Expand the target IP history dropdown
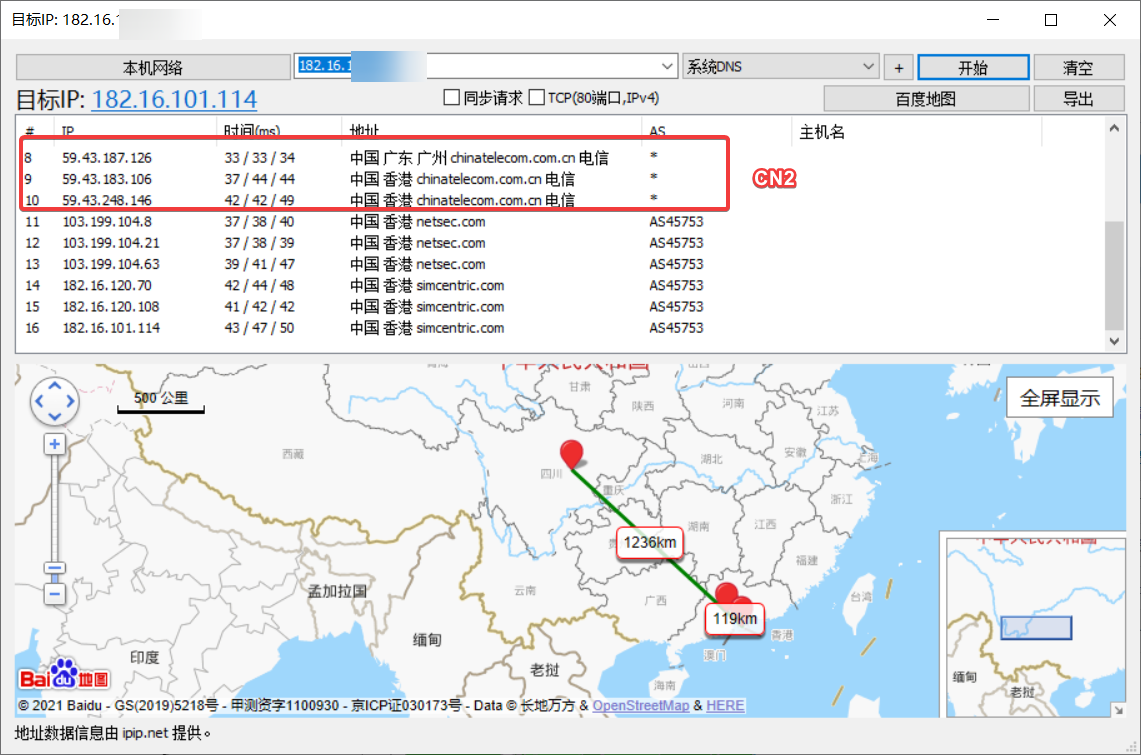The image size is (1141, 755). 667,66
